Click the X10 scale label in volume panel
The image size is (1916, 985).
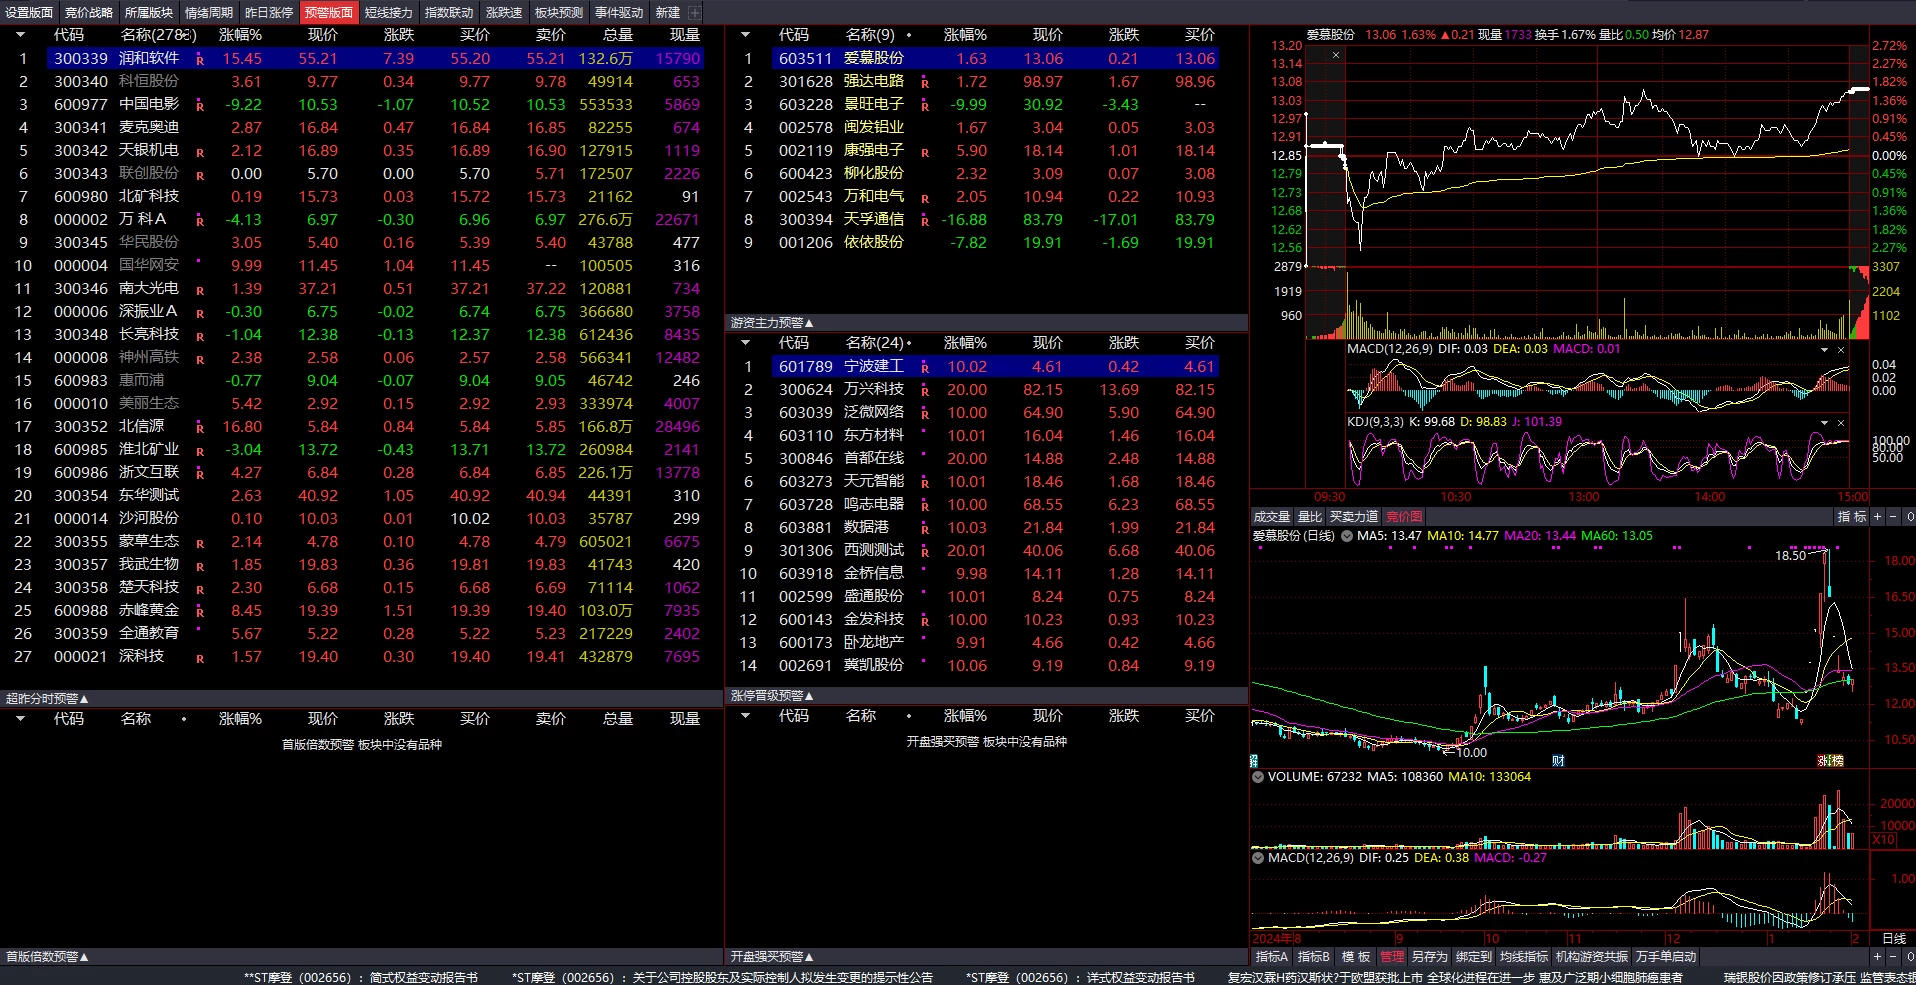coord(1883,840)
